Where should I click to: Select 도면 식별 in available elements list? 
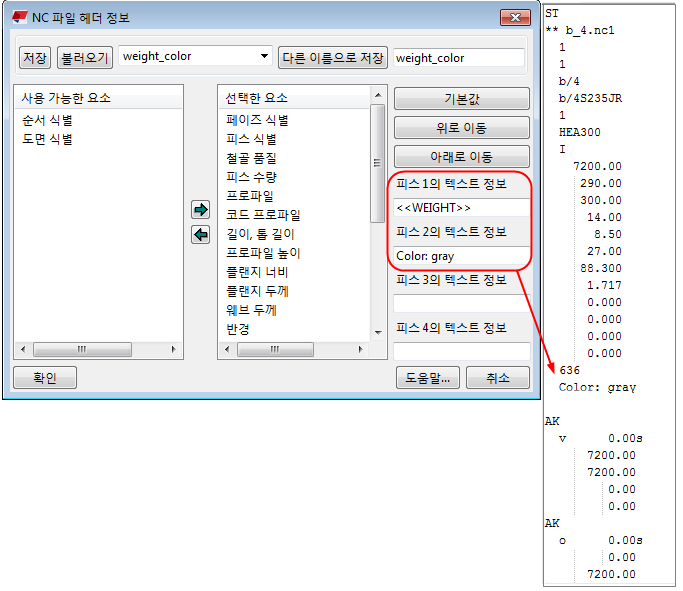pos(47,139)
